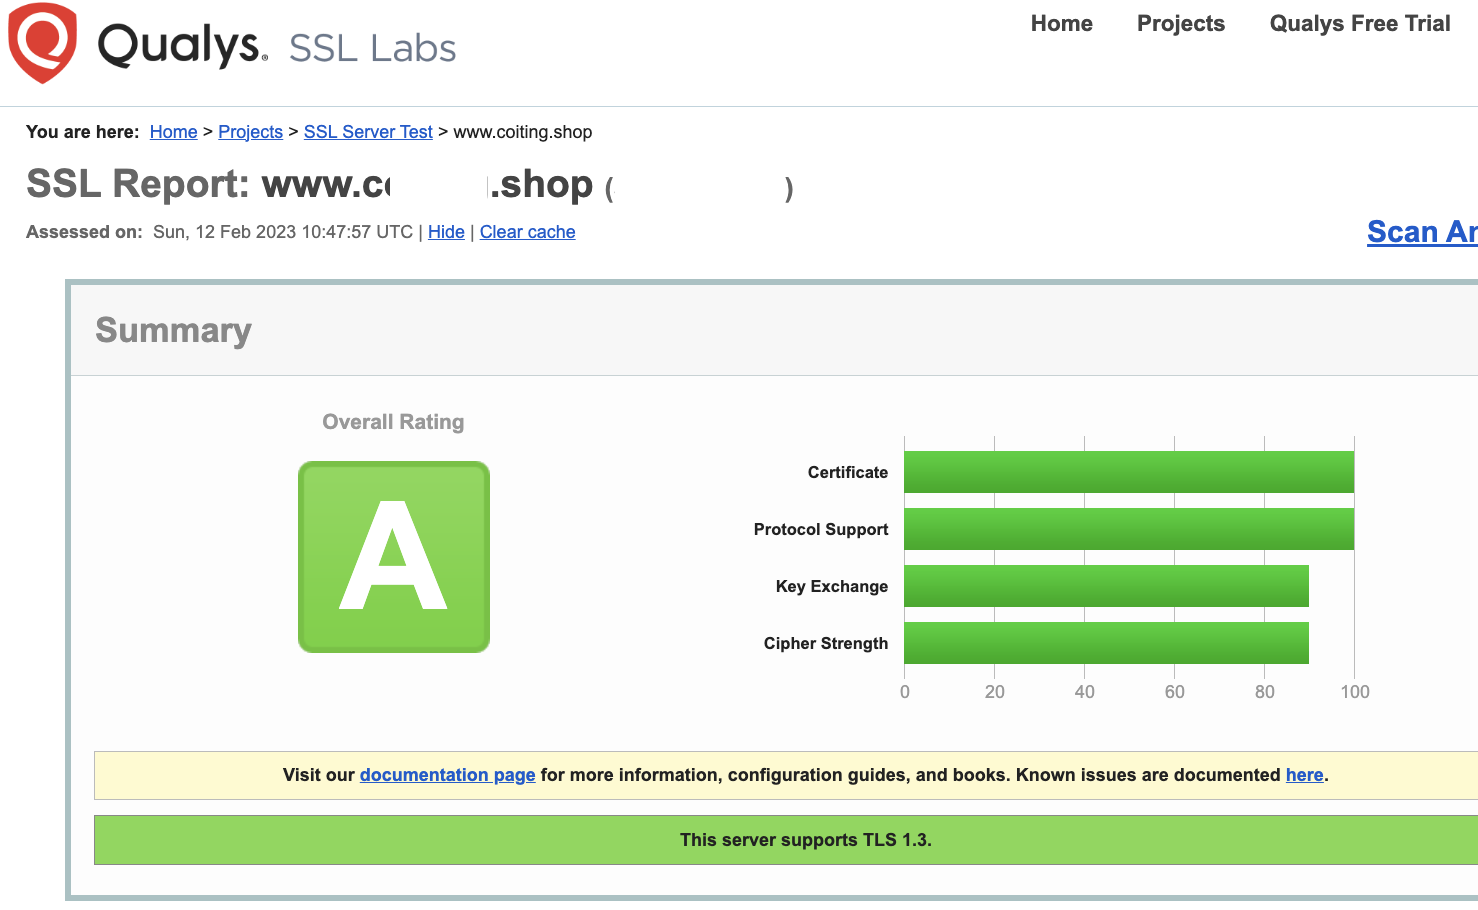This screenshot has width=1478, height=910.
Task: Click the 'Assessed on:' label
Action: pyautogui.click(x=84, y=232)
